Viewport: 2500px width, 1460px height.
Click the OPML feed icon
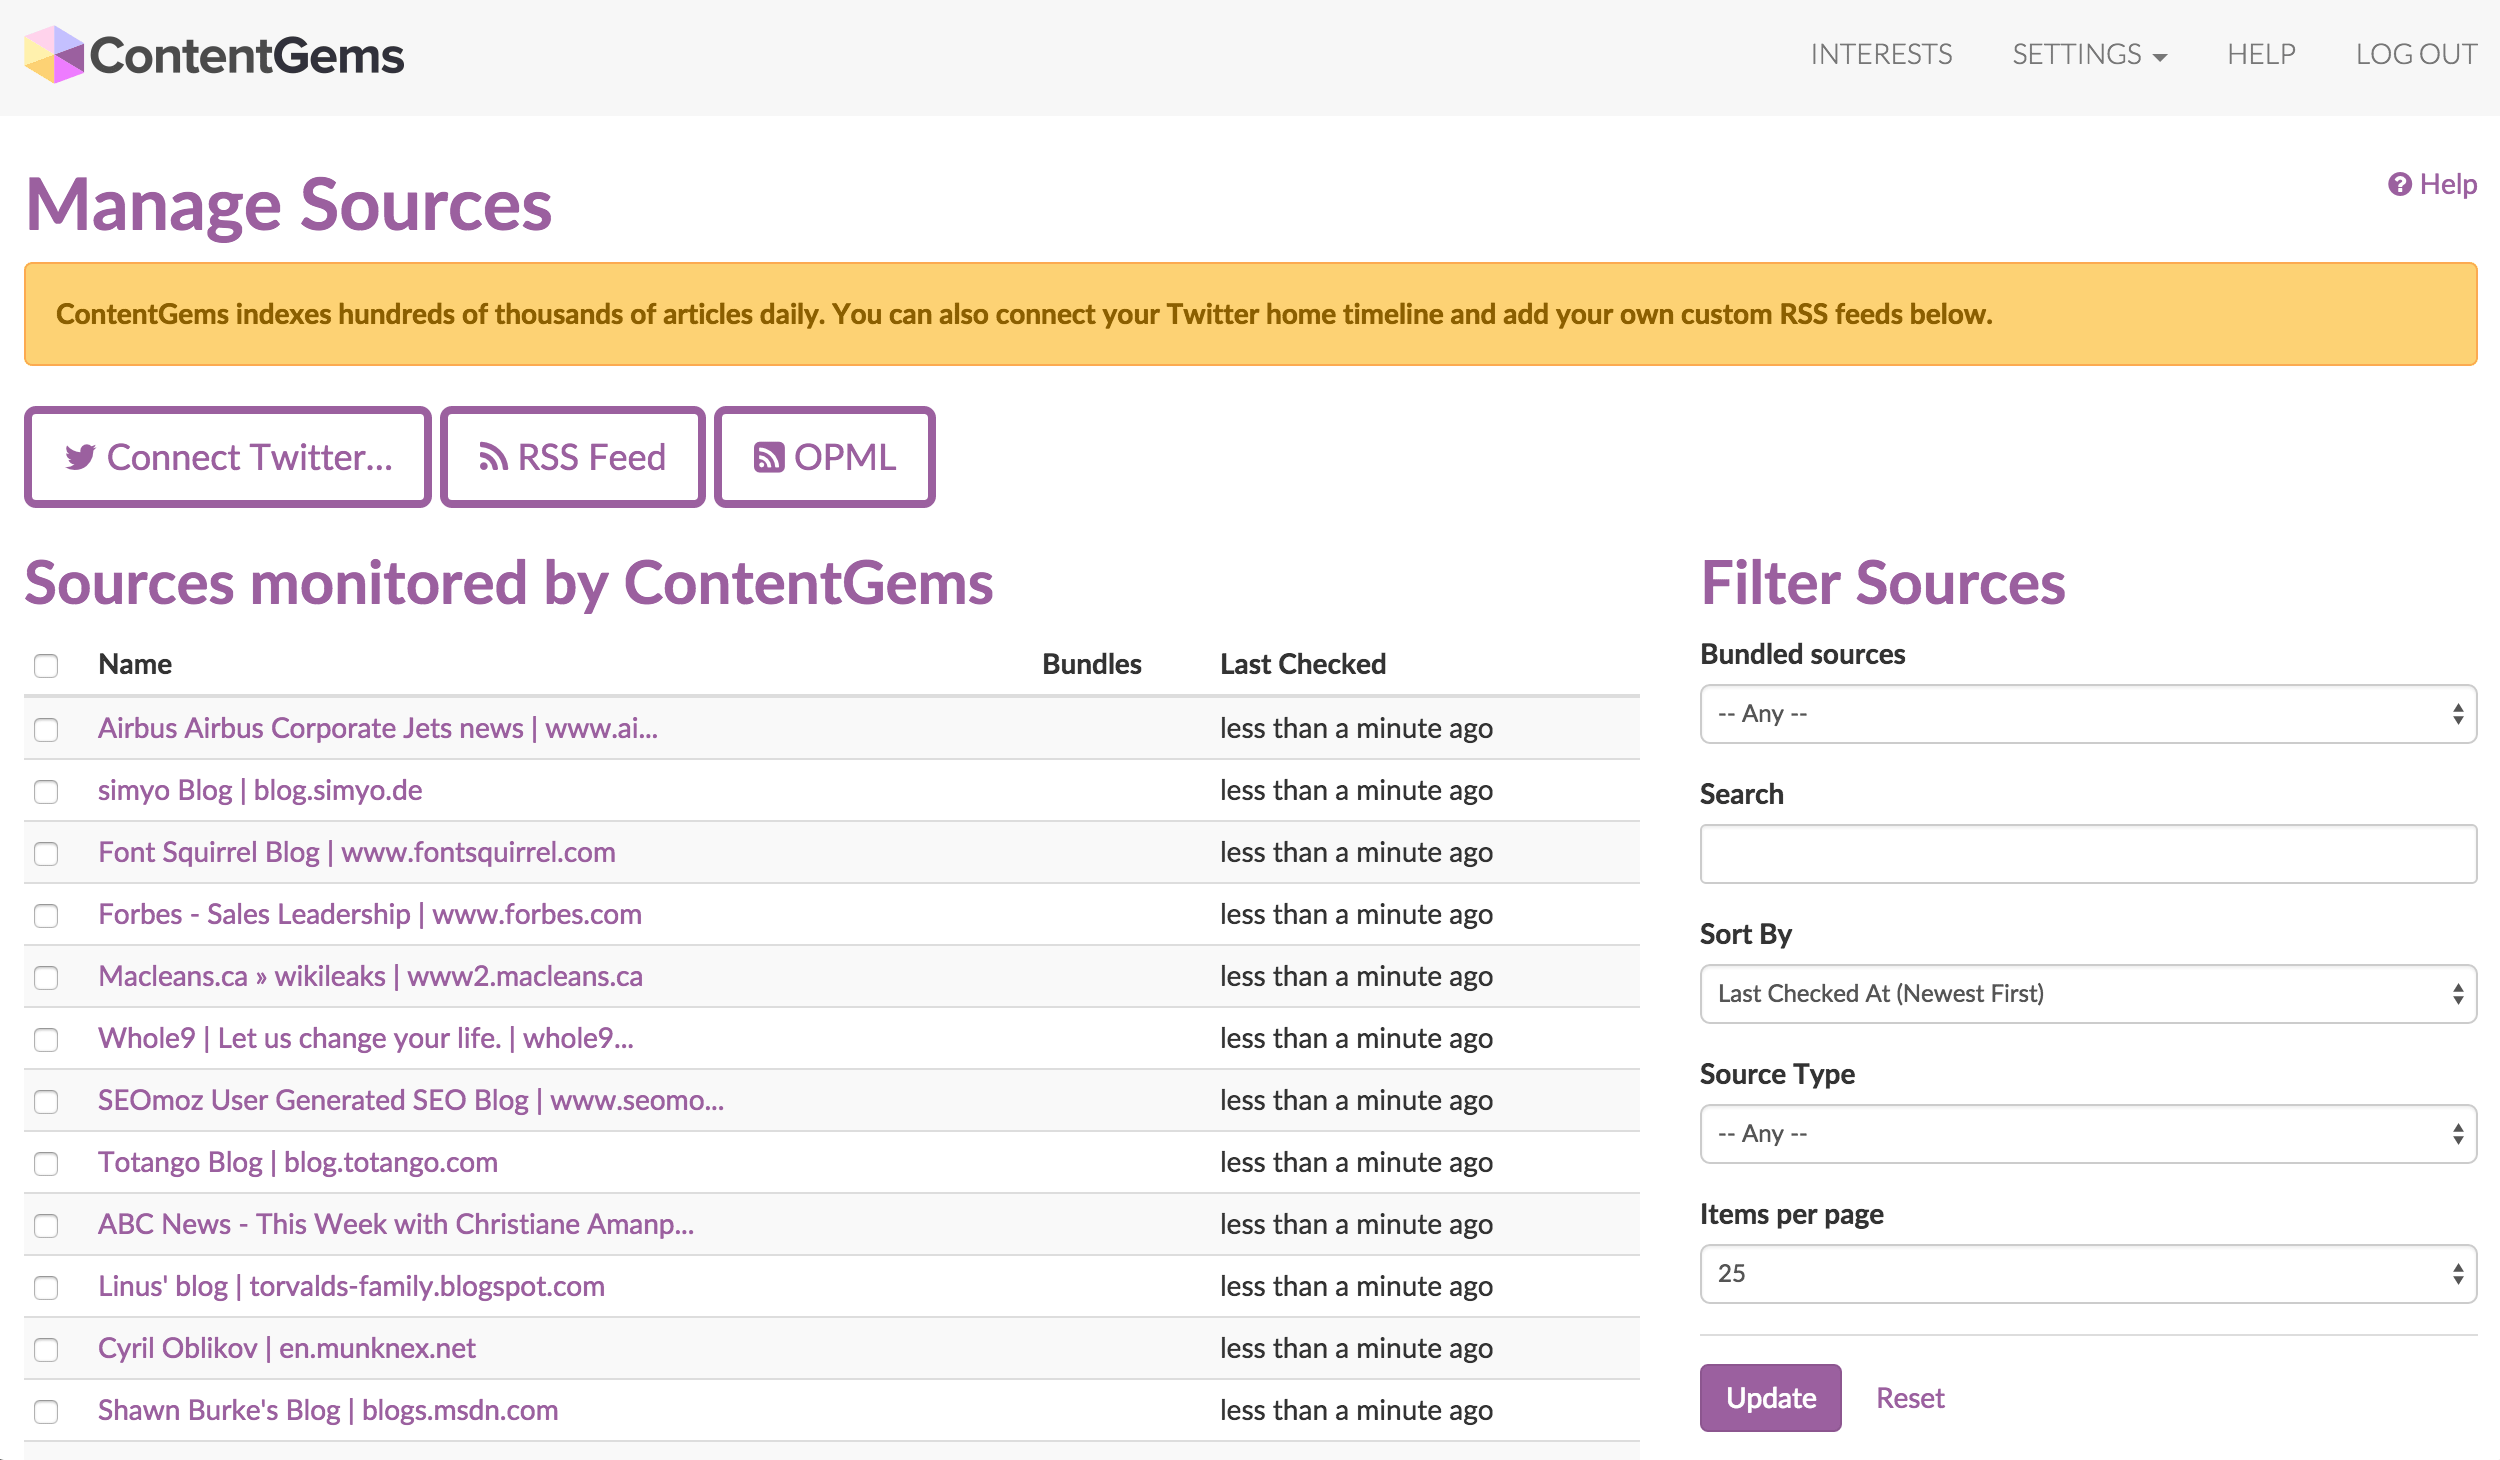(x=768, y=458)
